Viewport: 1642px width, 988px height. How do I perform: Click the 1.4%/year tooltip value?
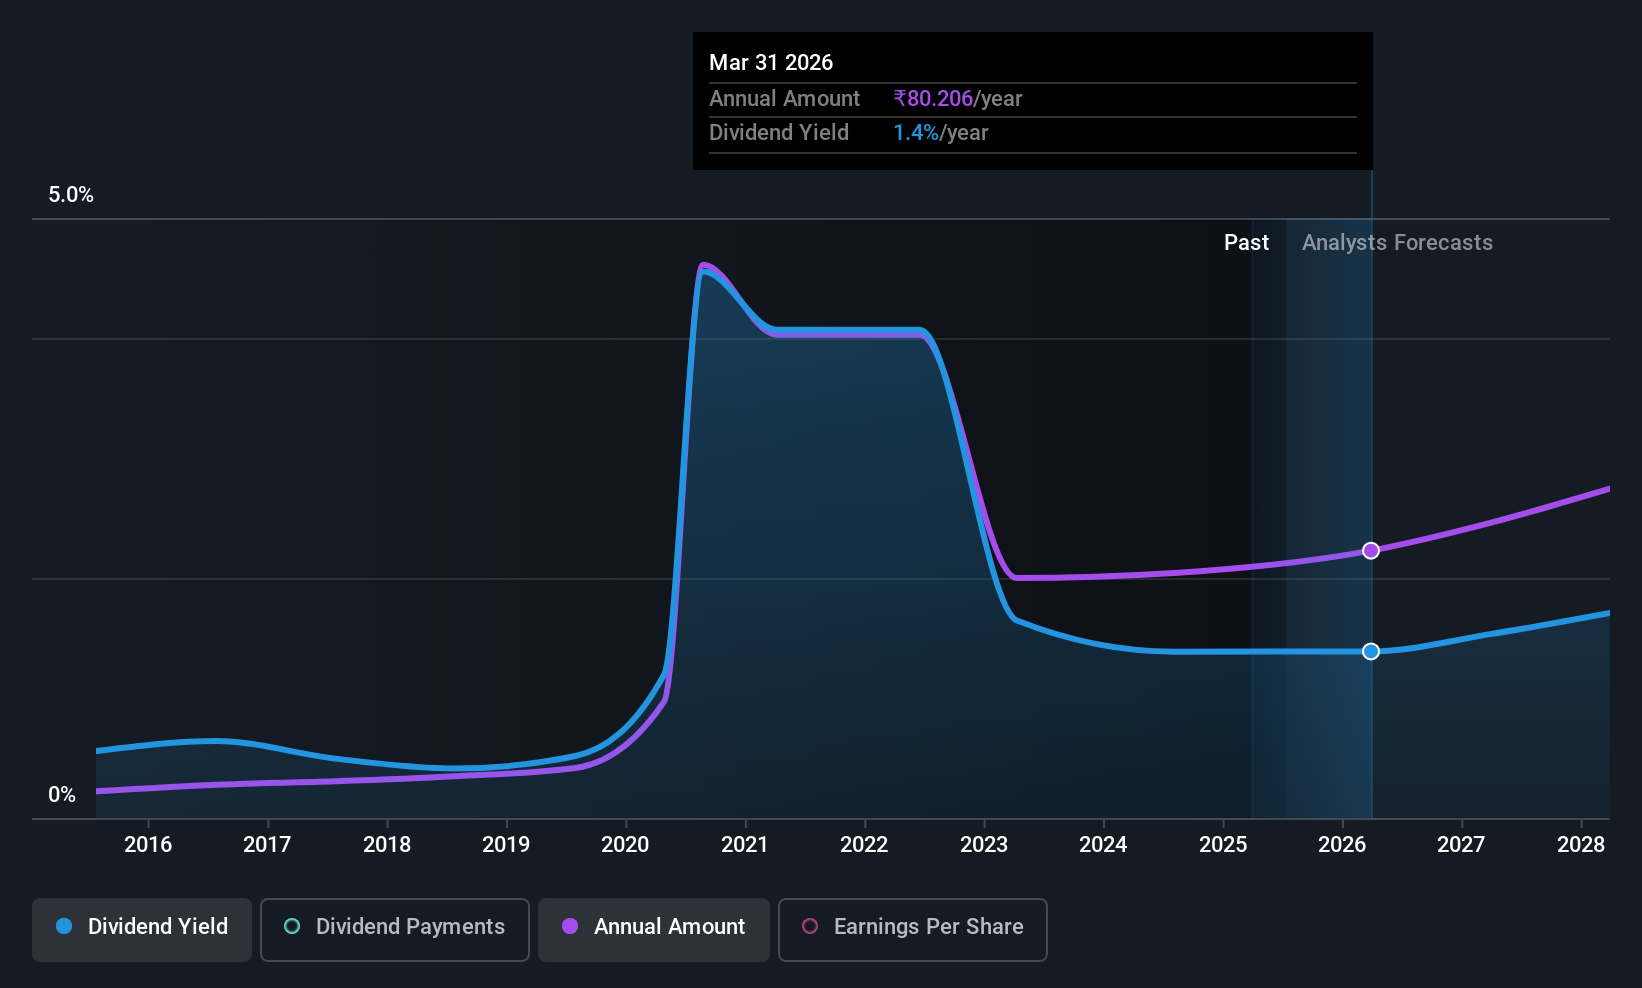point(941,133)
